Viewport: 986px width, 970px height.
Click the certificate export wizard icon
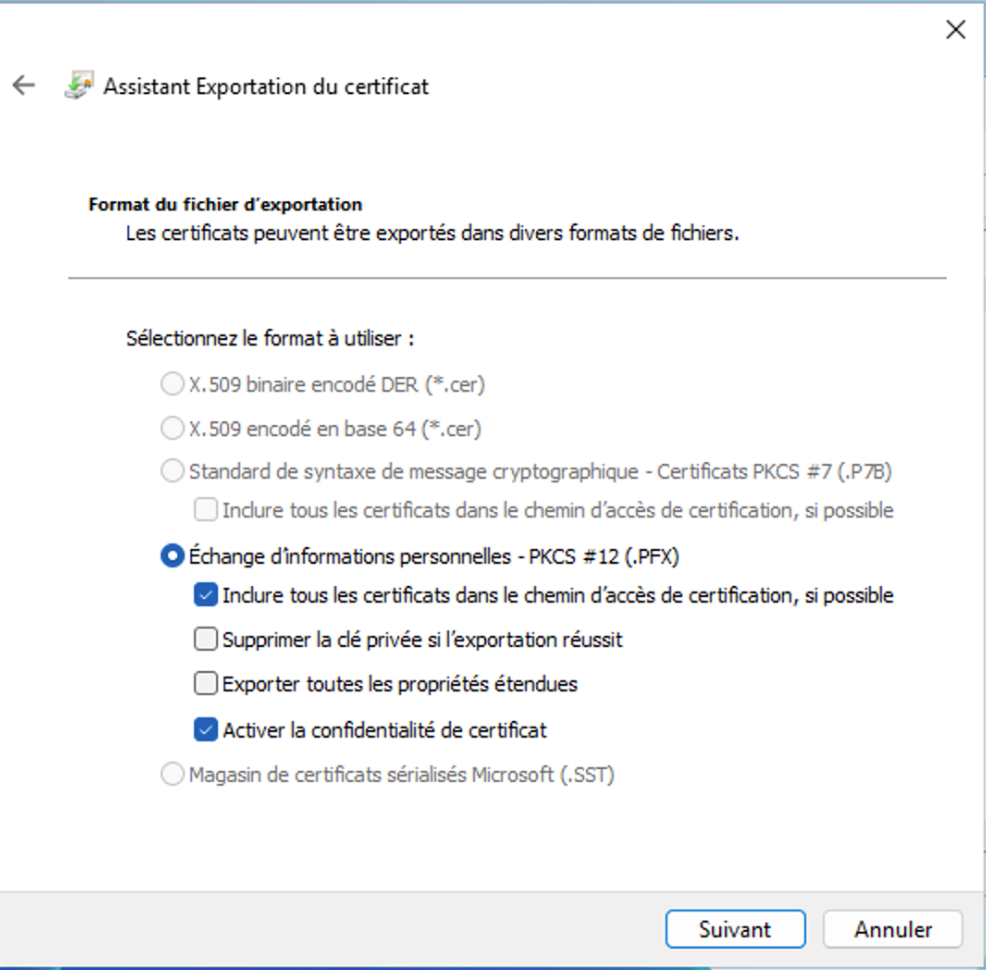[x=78, y=86]
